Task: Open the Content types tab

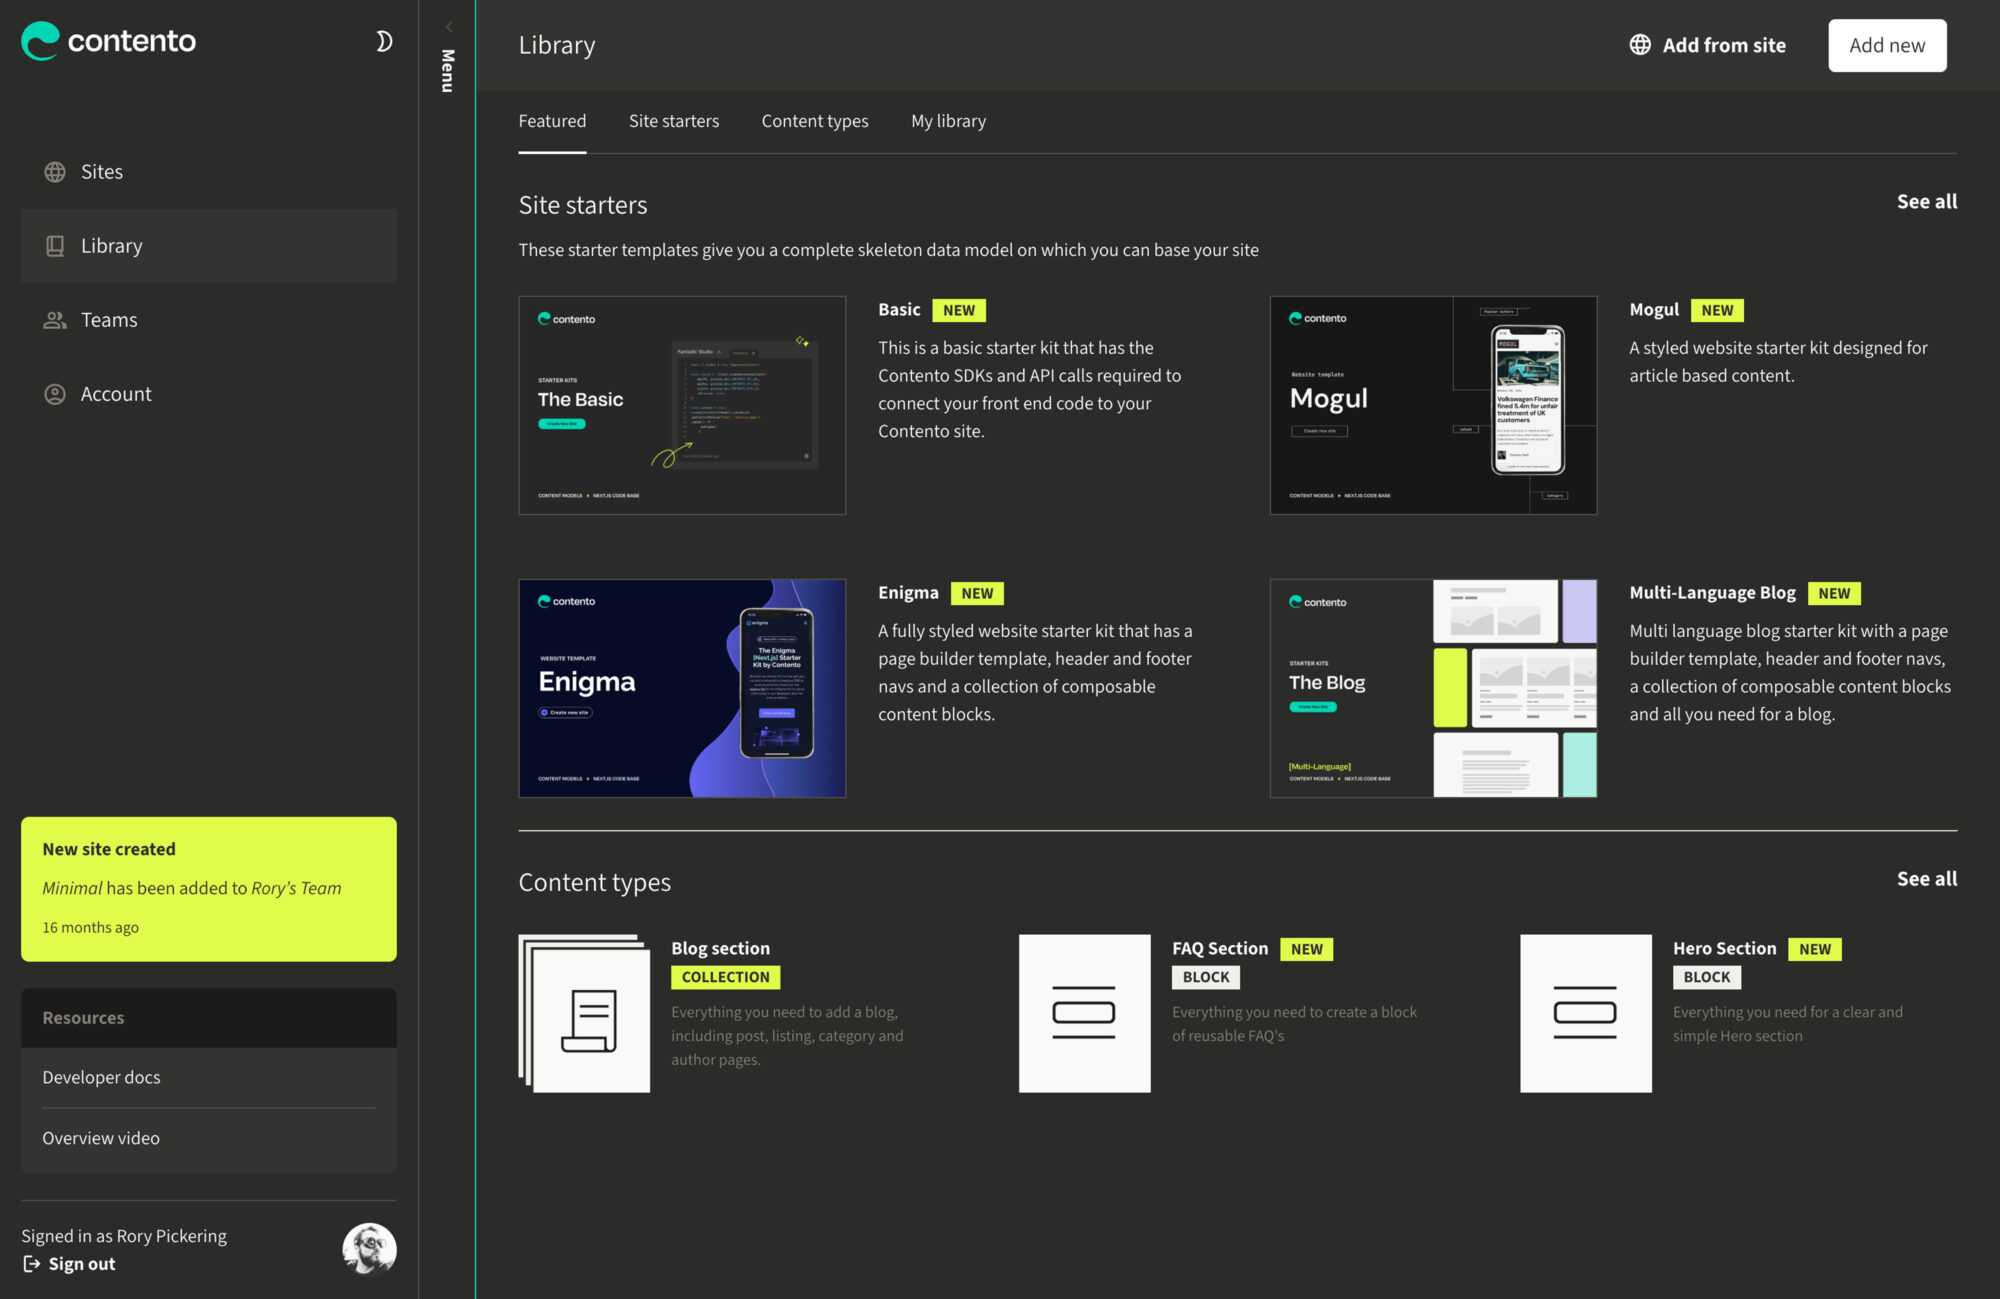Action: [814, 121]
